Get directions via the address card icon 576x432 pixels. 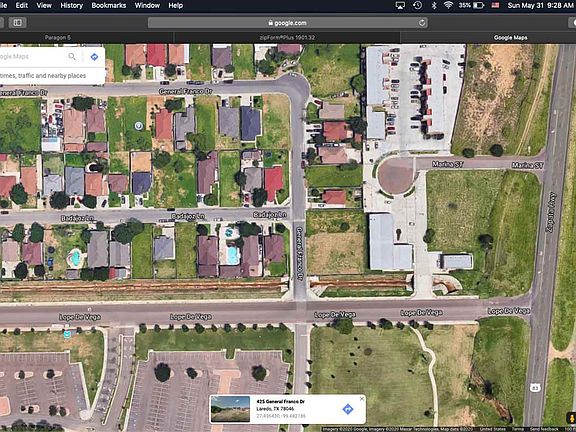click(x=348, y=409)
